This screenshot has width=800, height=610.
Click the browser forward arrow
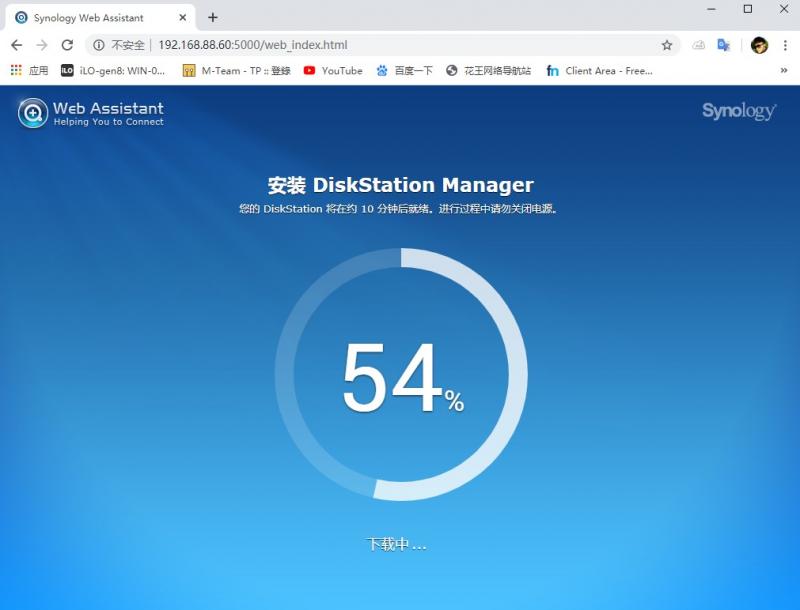tap(42, 45)
